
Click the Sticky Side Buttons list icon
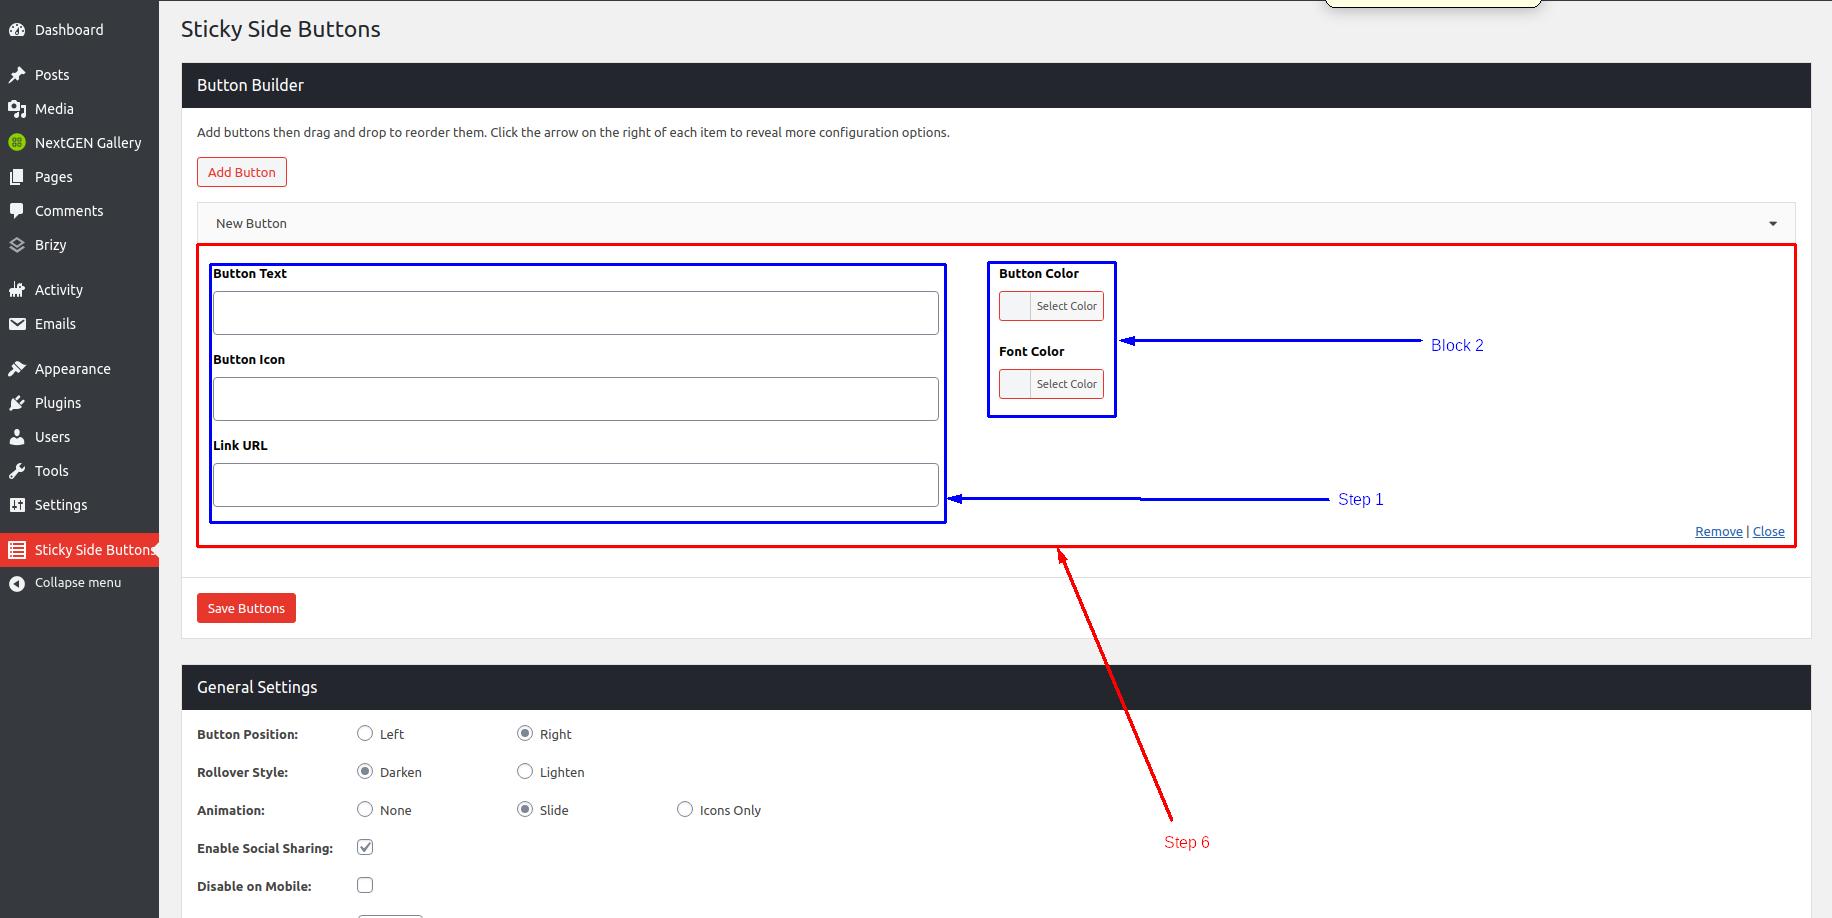coord(17,550)
